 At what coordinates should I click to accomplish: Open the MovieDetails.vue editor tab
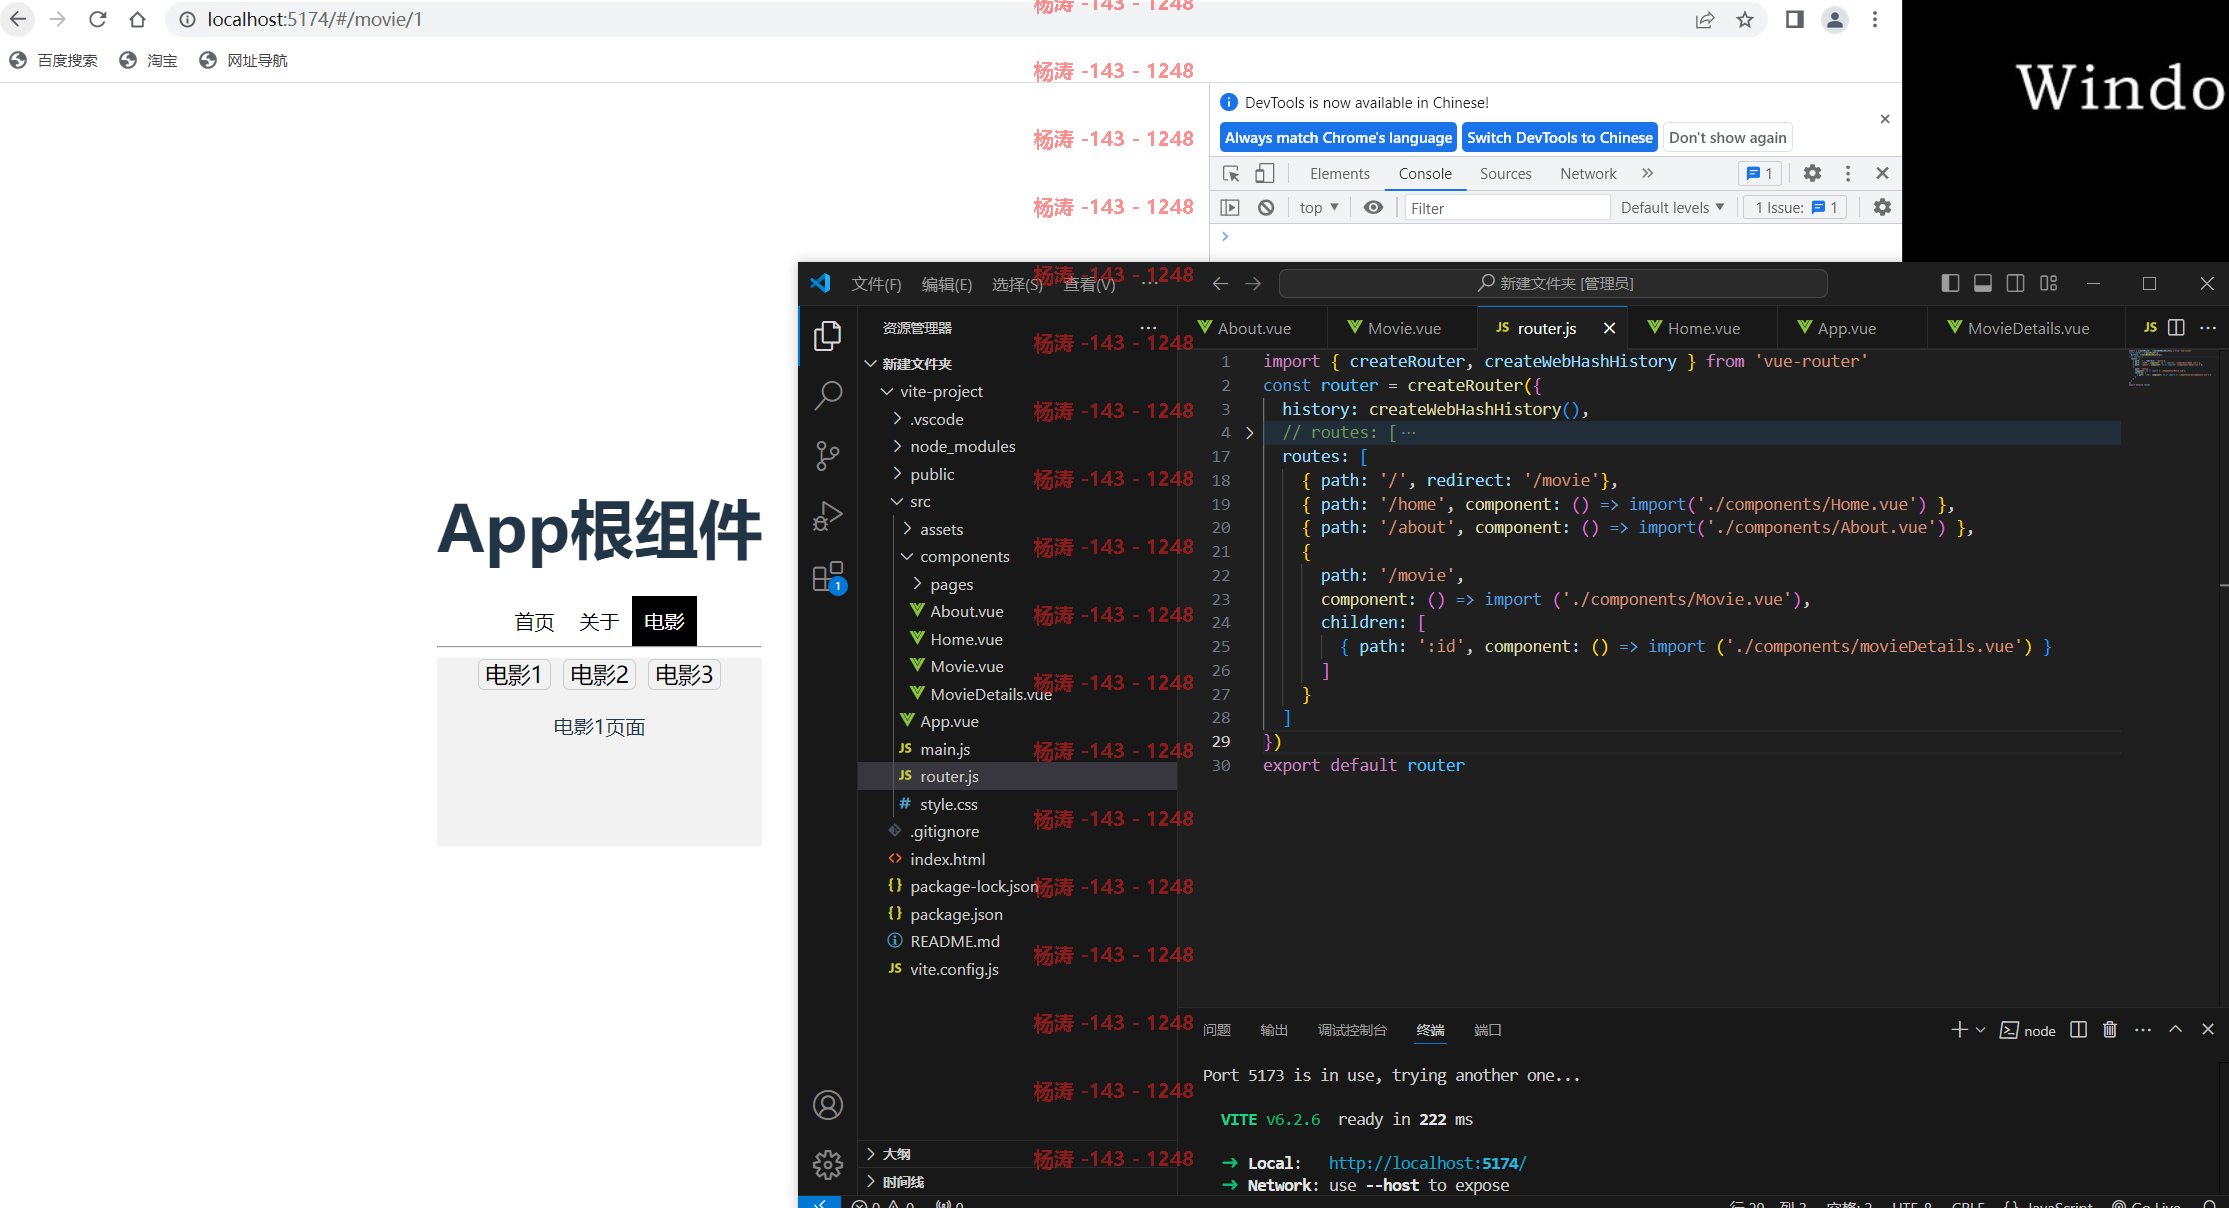tap(2027, 328)
